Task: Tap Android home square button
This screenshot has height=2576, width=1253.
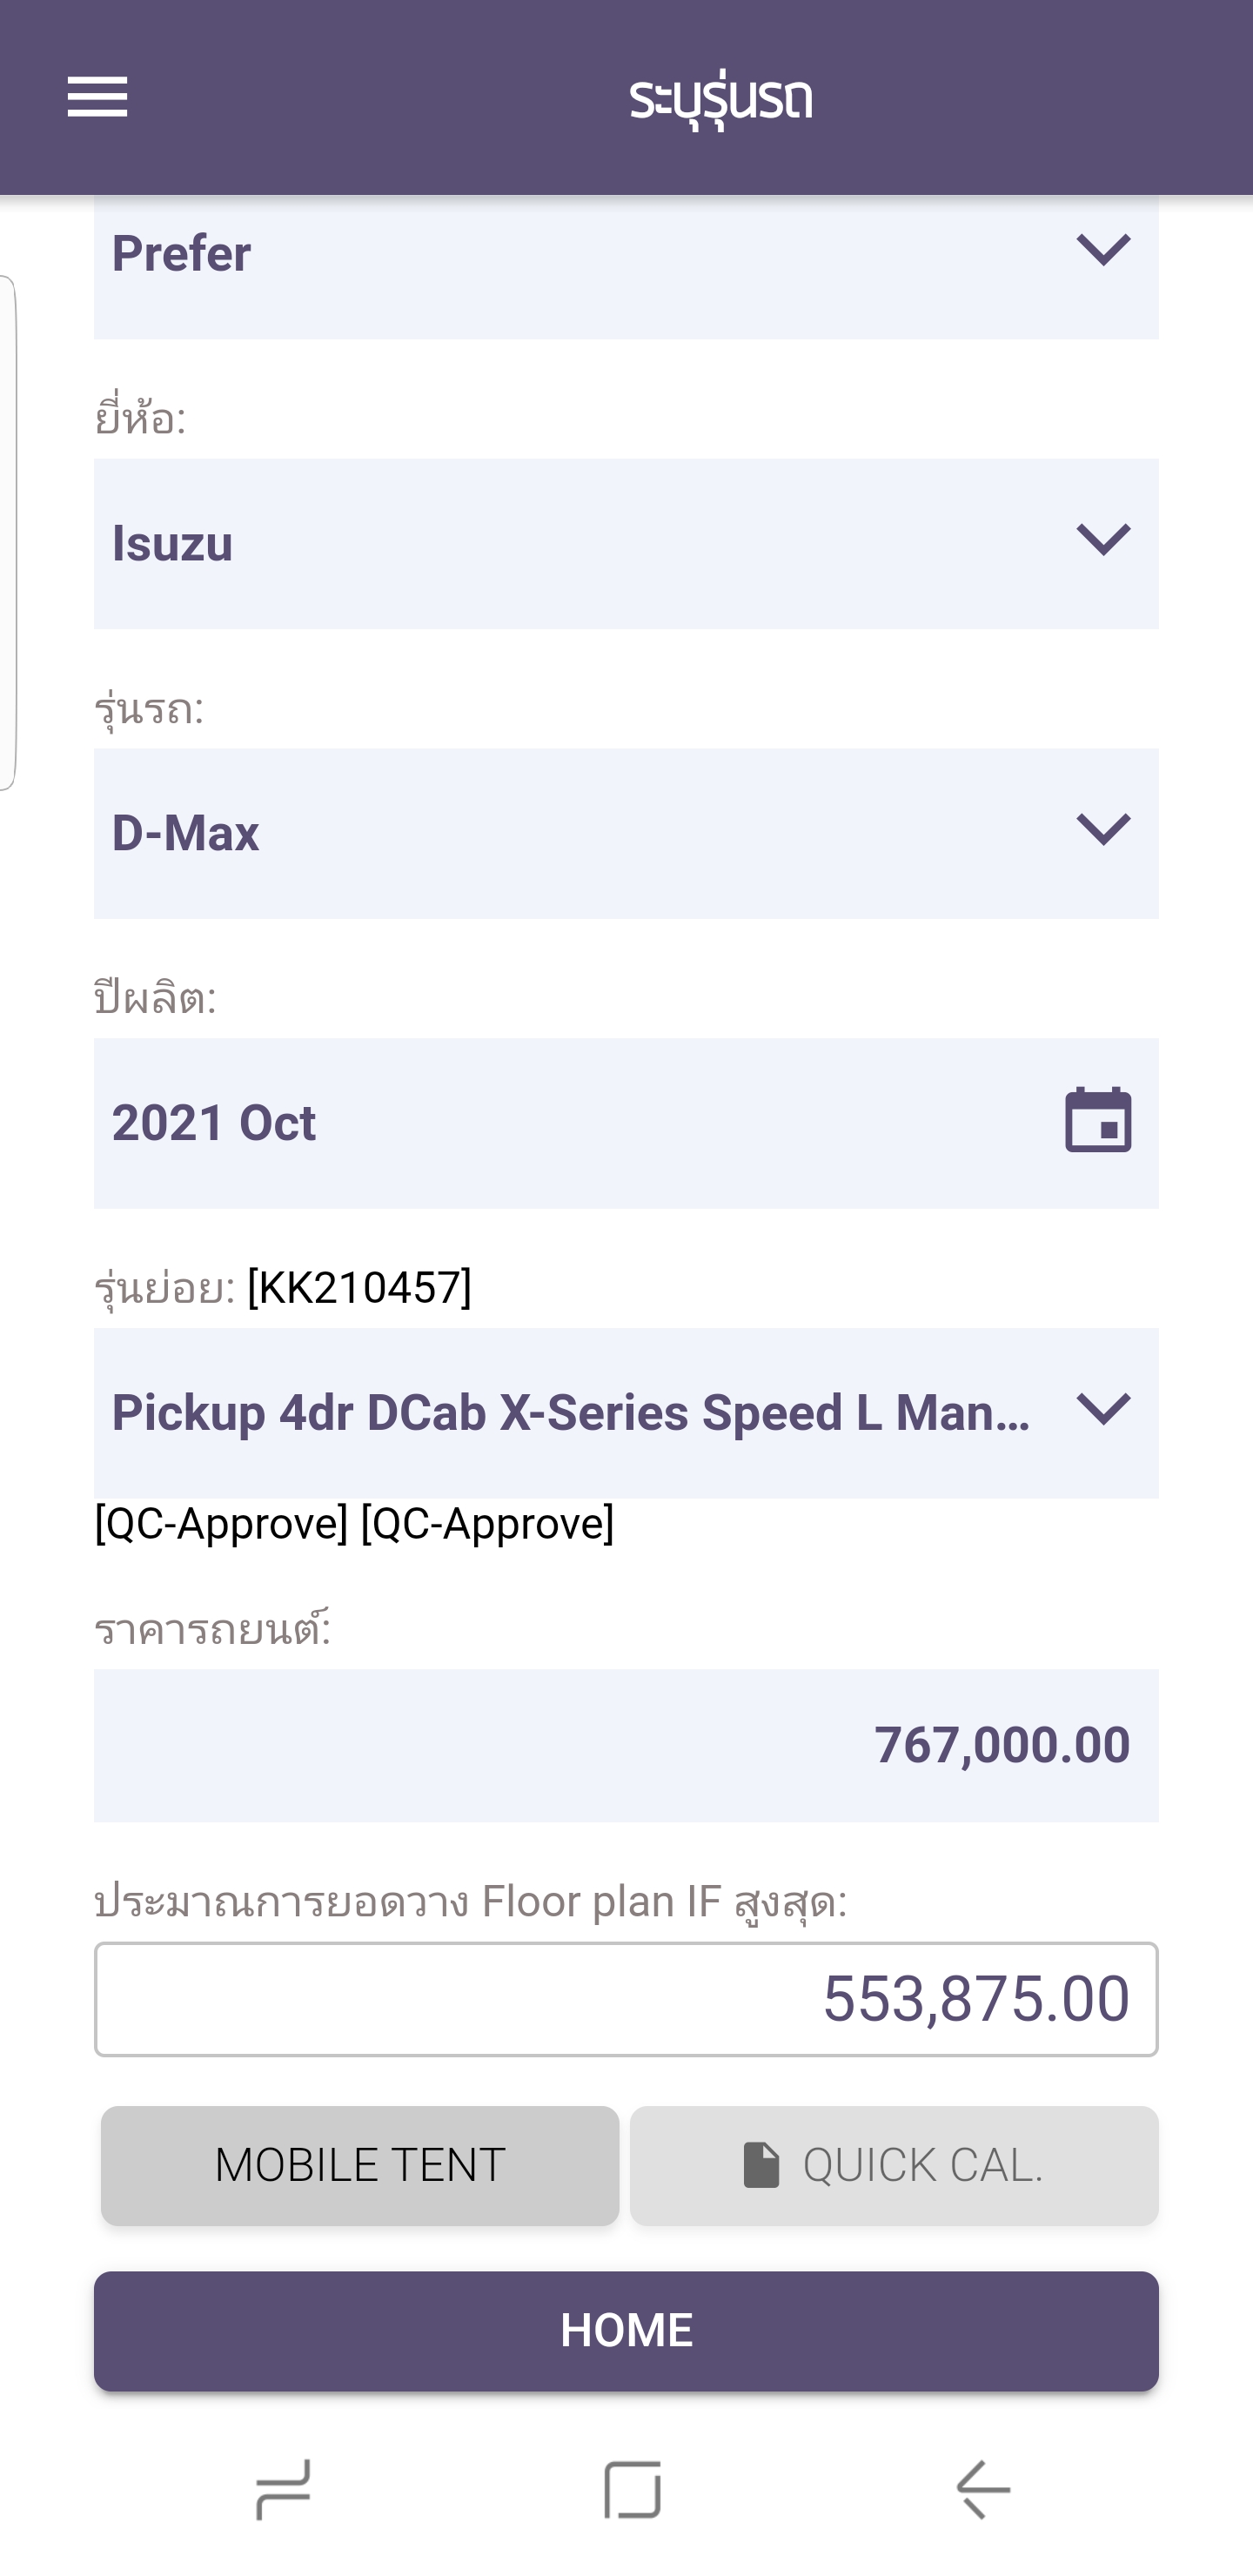Action: tap(632, 2488)
